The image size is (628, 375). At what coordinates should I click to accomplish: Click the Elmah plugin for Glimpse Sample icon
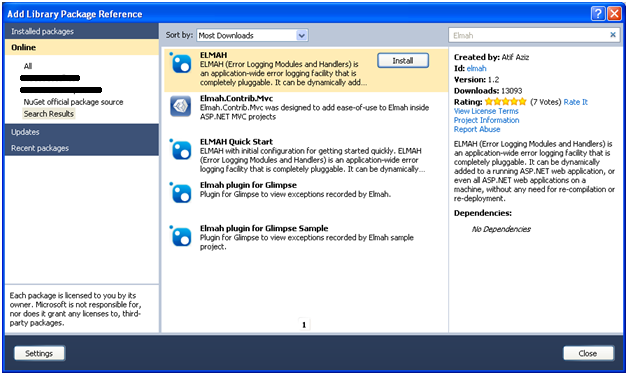(181, 236)
